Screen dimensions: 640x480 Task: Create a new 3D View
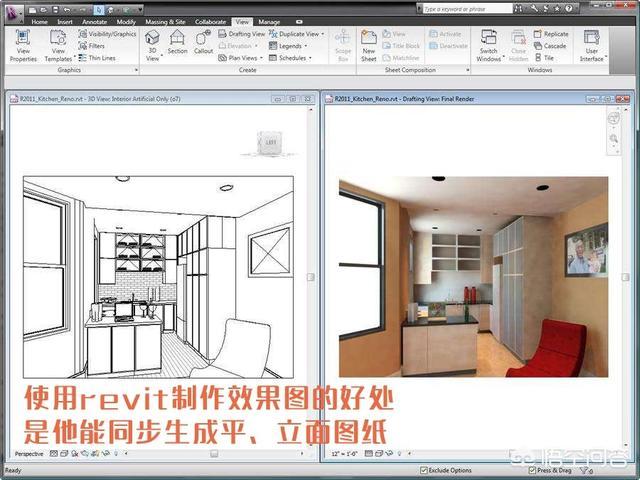pyautogui.click(x=152, y=46)
